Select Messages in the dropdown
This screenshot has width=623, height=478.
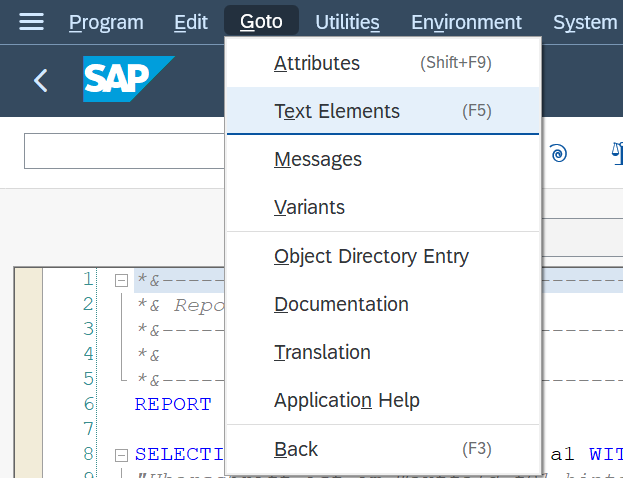click(383, 159)
